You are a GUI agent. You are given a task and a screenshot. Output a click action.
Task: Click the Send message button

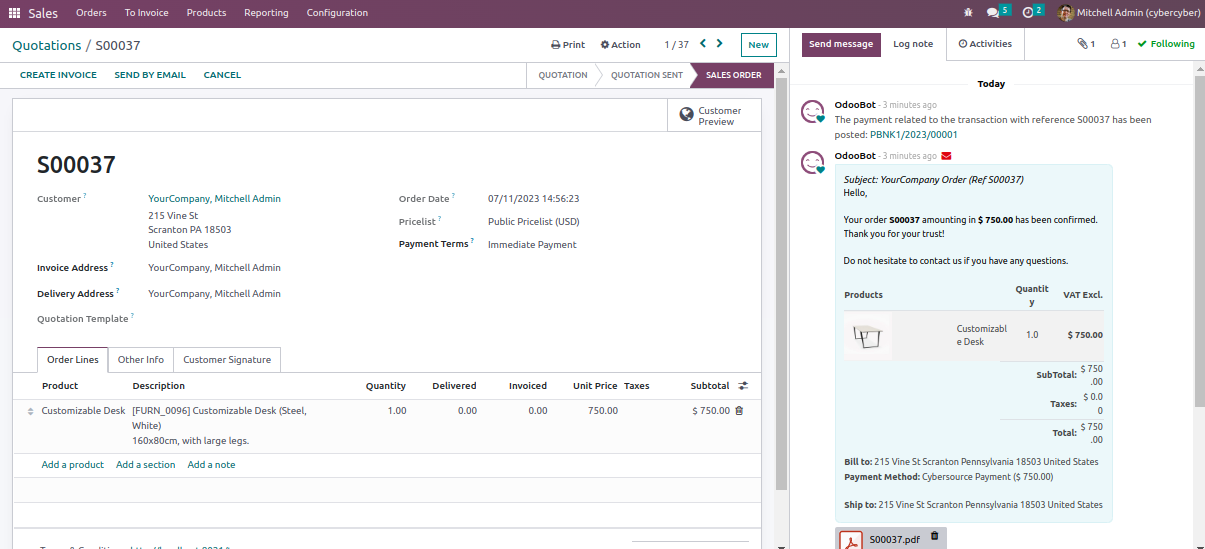[841, 44]
